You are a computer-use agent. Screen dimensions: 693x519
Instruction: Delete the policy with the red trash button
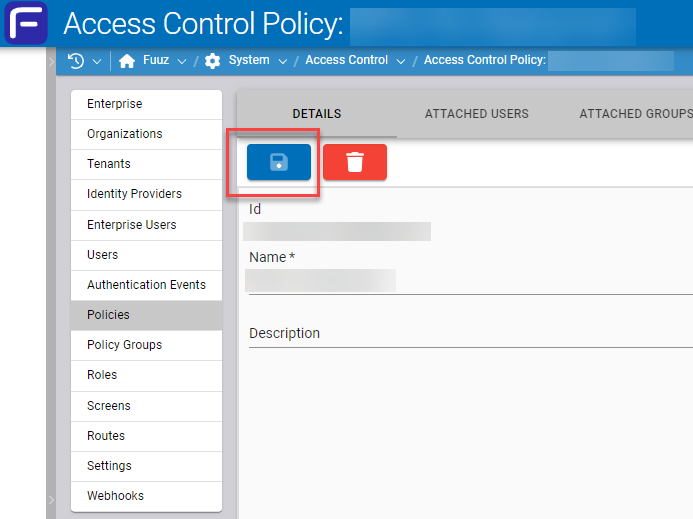pos(355,162)
